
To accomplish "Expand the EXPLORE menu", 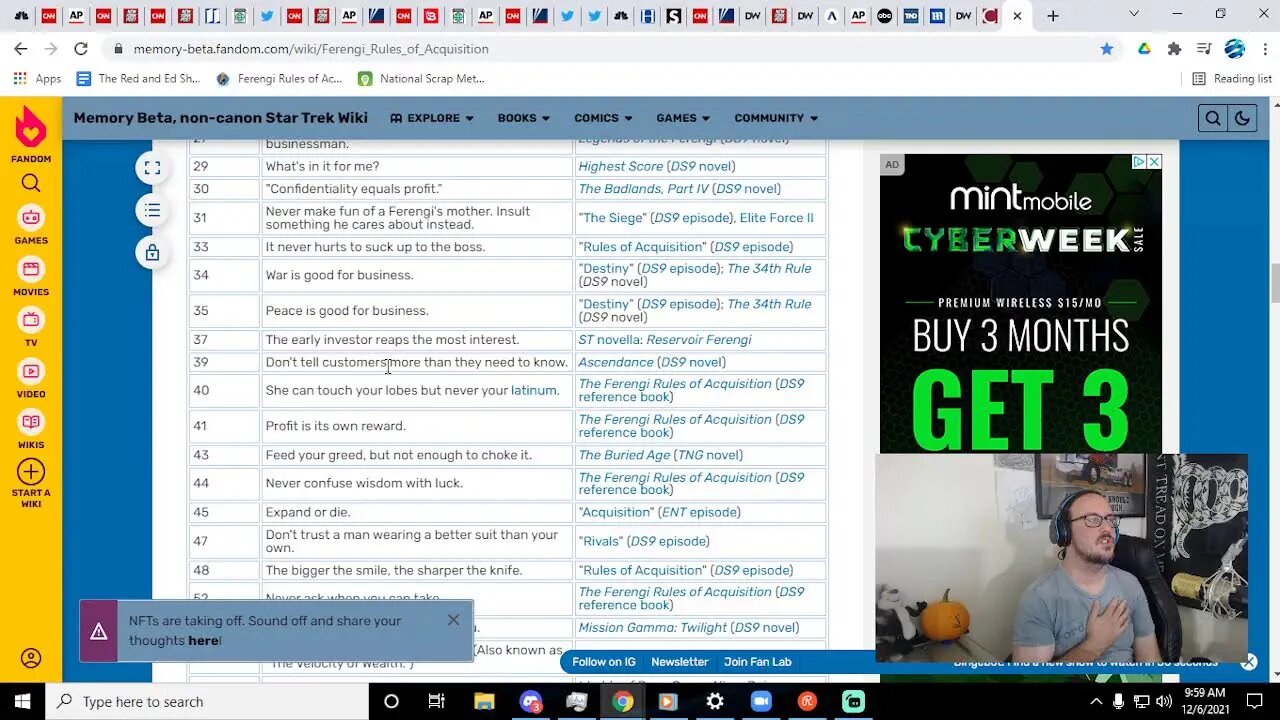I will (x=432, y=118).
